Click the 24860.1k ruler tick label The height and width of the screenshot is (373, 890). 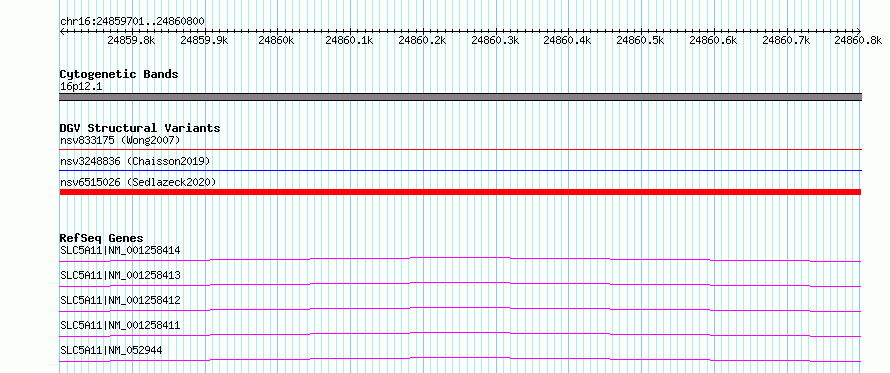349,40
